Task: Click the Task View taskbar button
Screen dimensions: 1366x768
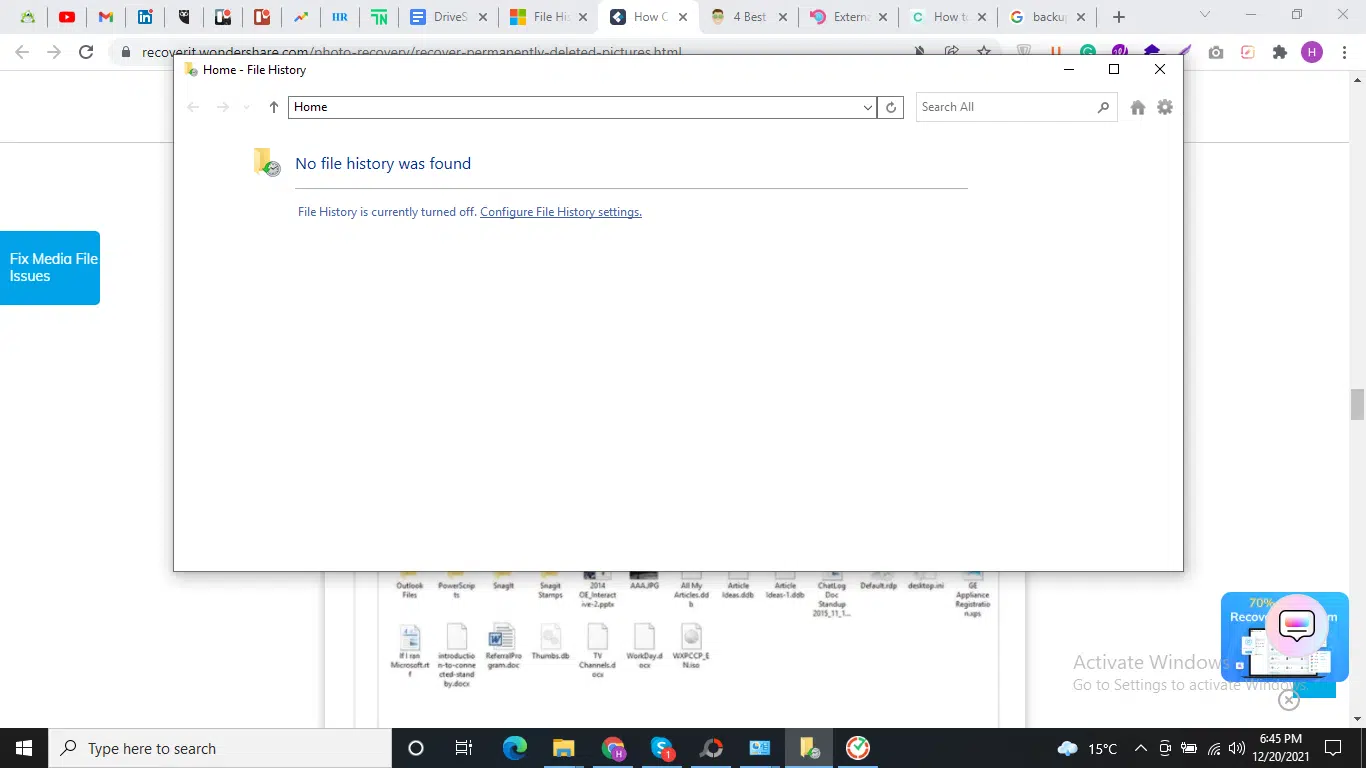Action: [x=464, y=748]
